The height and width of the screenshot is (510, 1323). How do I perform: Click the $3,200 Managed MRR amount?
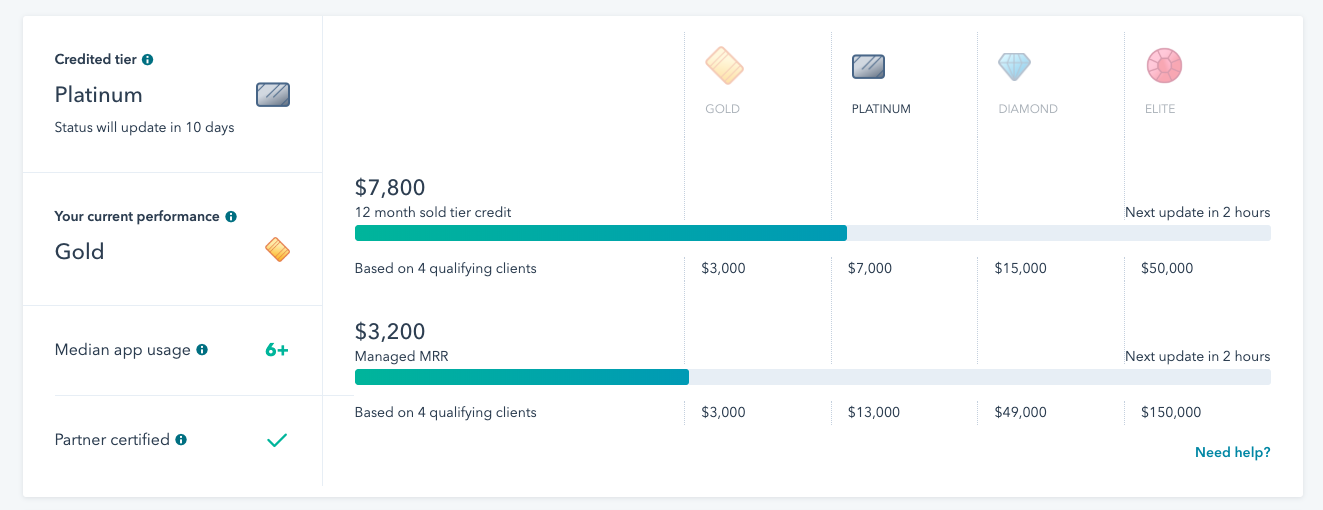coord(390,331)
